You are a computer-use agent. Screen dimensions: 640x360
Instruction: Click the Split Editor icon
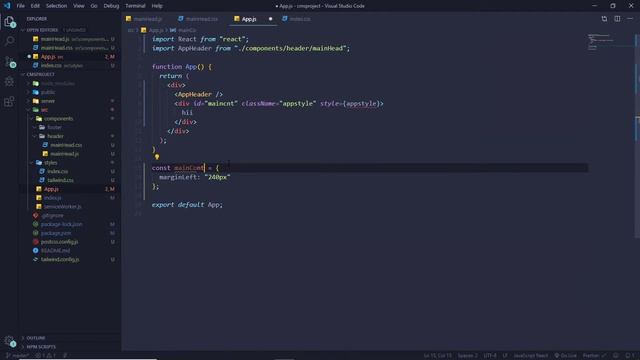coord(617,19)
